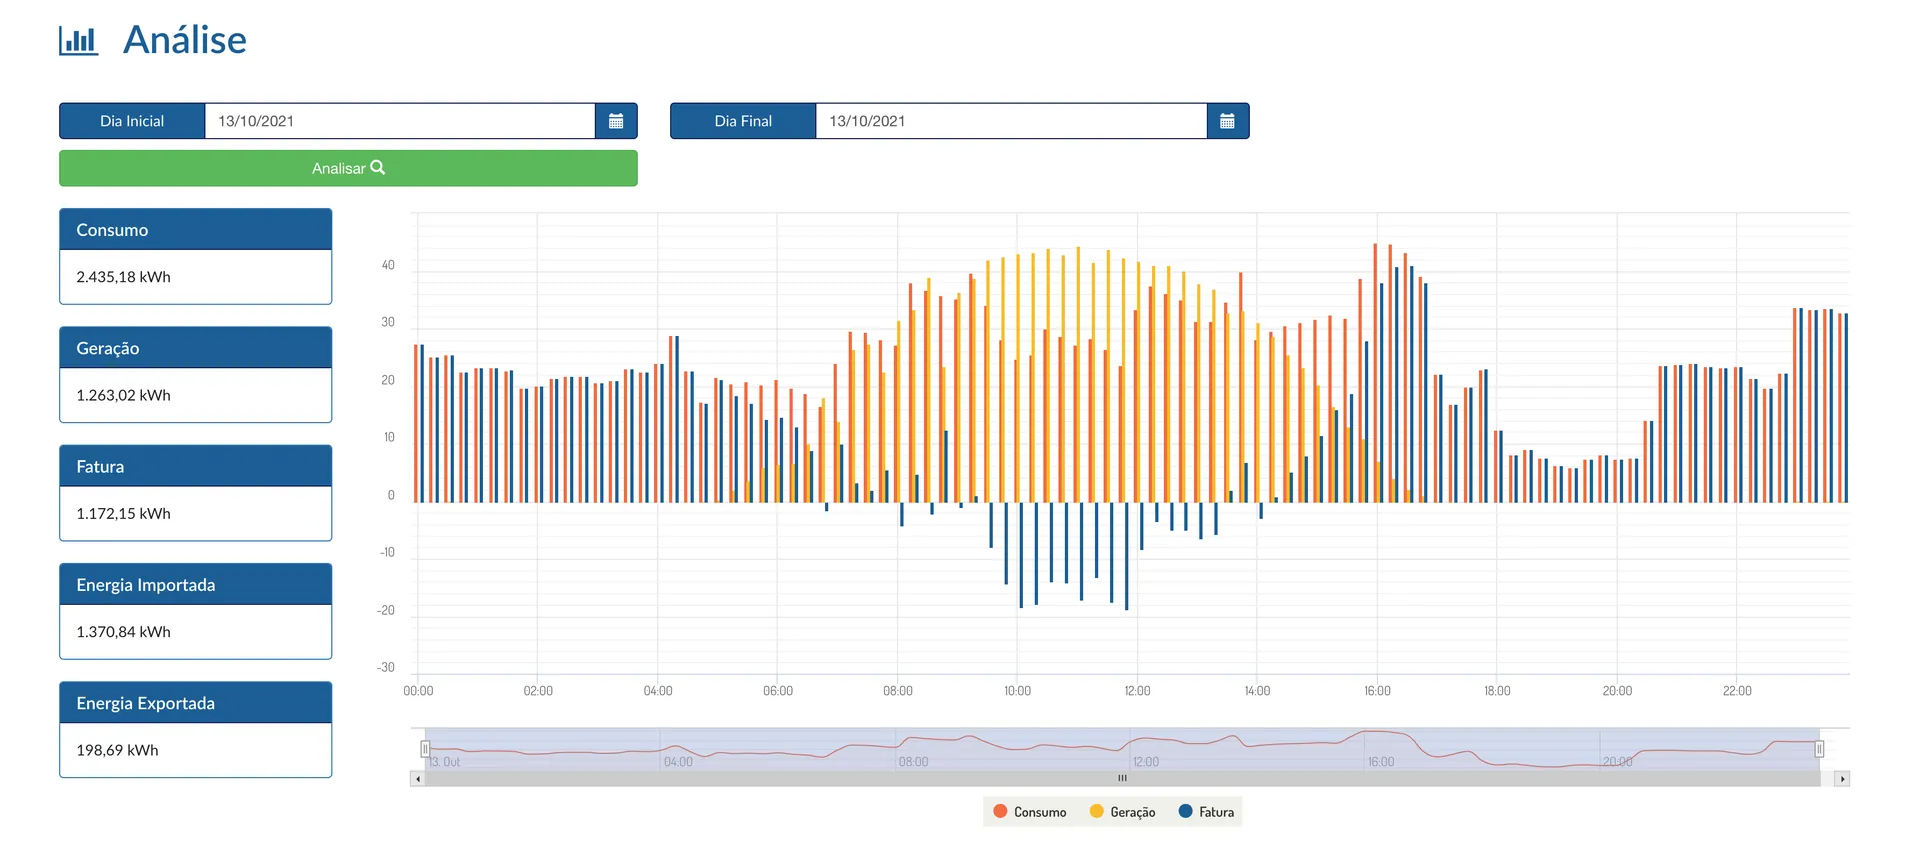1920x850 pixels.
Task: Click the Dia Final date field
Action: pyautogui.click(x=1011, y=121)
